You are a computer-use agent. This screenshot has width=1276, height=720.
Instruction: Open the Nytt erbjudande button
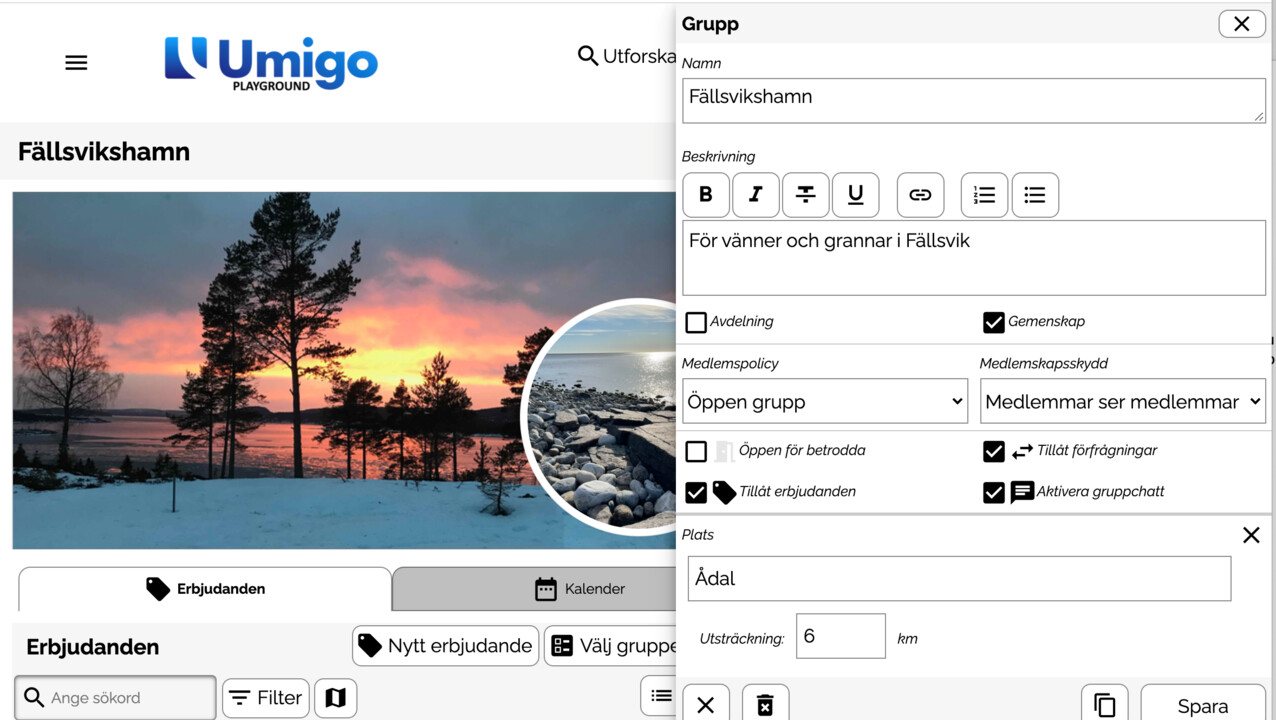coord(445,645)
